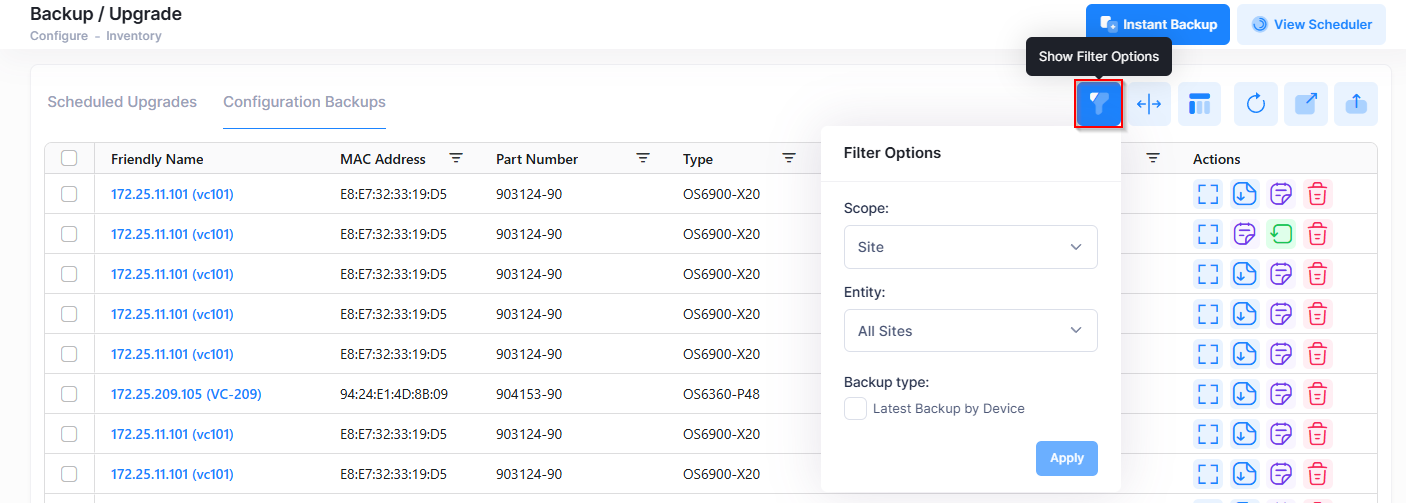
Task: Delete the first row's backup
Action: [1318, 194]
